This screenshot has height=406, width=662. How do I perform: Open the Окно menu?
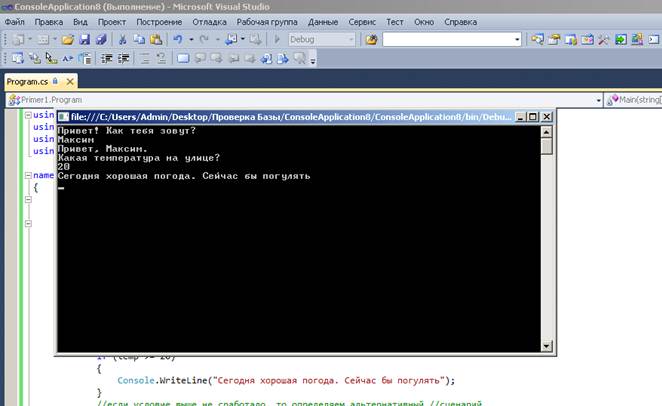click(x=424, y=22)
